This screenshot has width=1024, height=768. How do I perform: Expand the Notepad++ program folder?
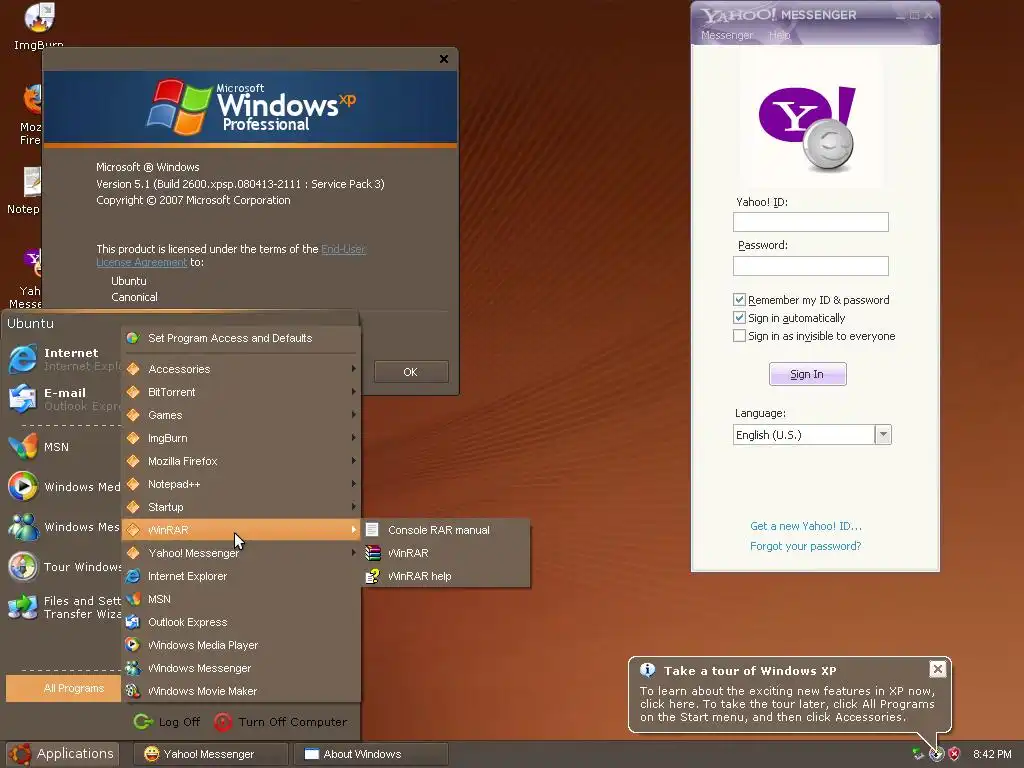(241, 484)
